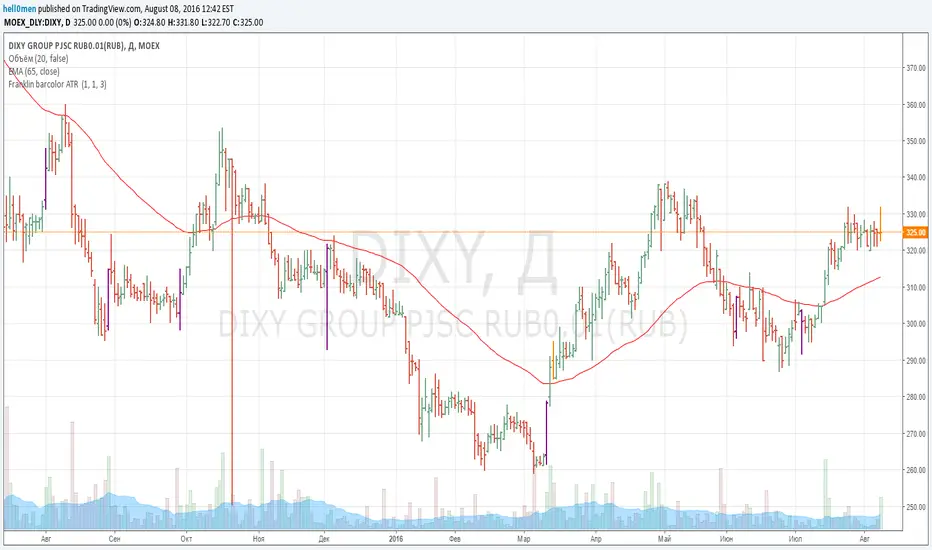This screenshot has height=550, width=932.
Task: Click the high value H:331.80
Action: (x=184, y=23)
